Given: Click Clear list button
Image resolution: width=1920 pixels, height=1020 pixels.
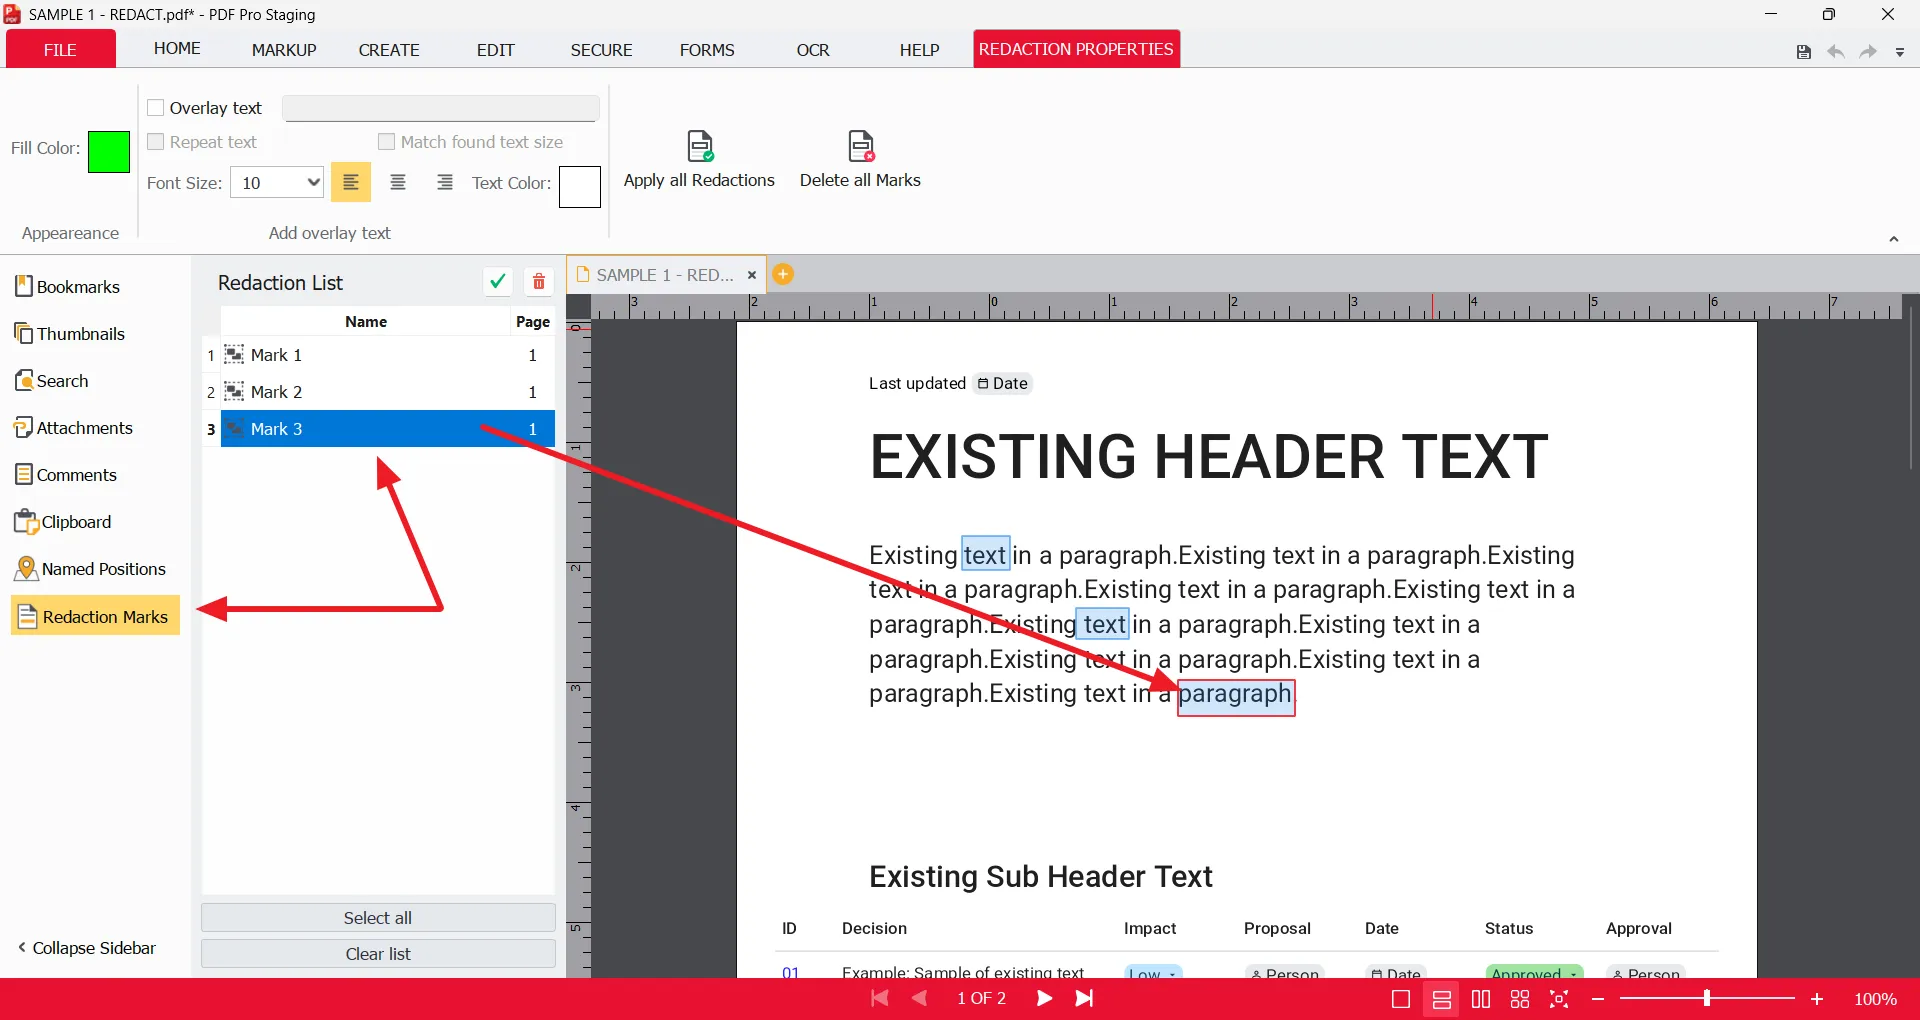Looking at the screenshot, I should [378, 954].
